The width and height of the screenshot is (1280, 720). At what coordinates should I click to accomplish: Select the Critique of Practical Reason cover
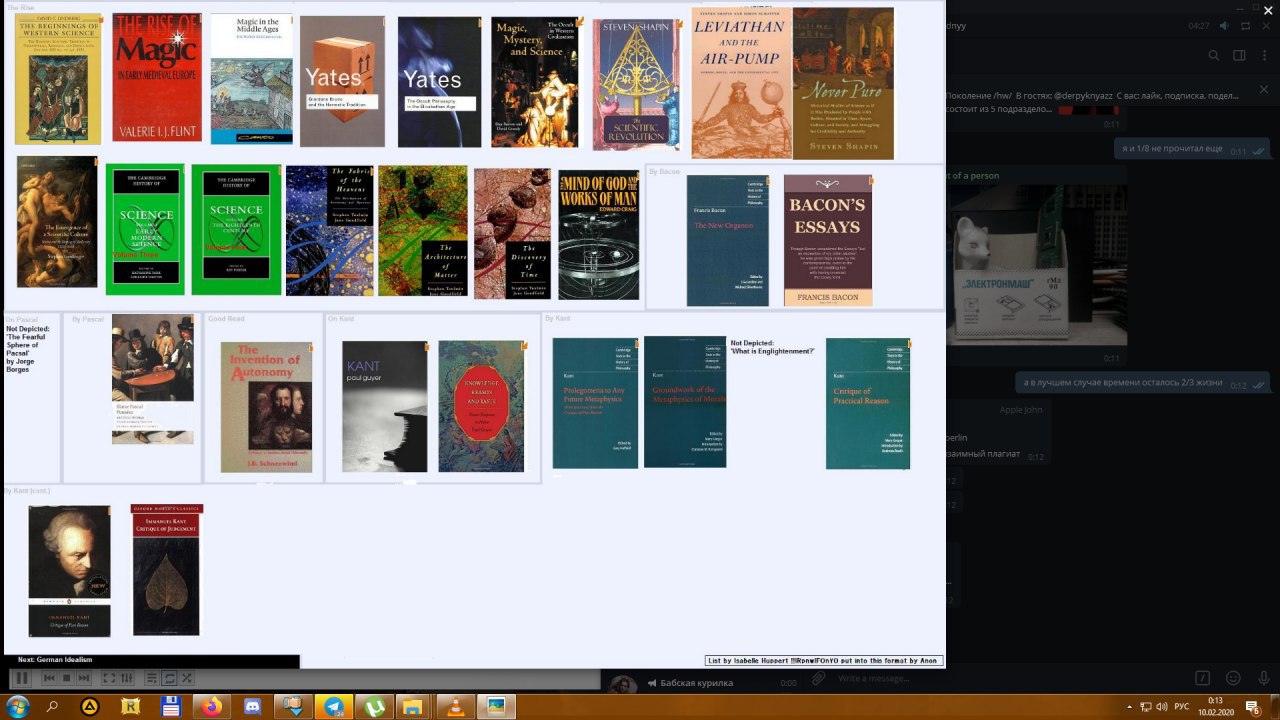[x=868, y=404]
